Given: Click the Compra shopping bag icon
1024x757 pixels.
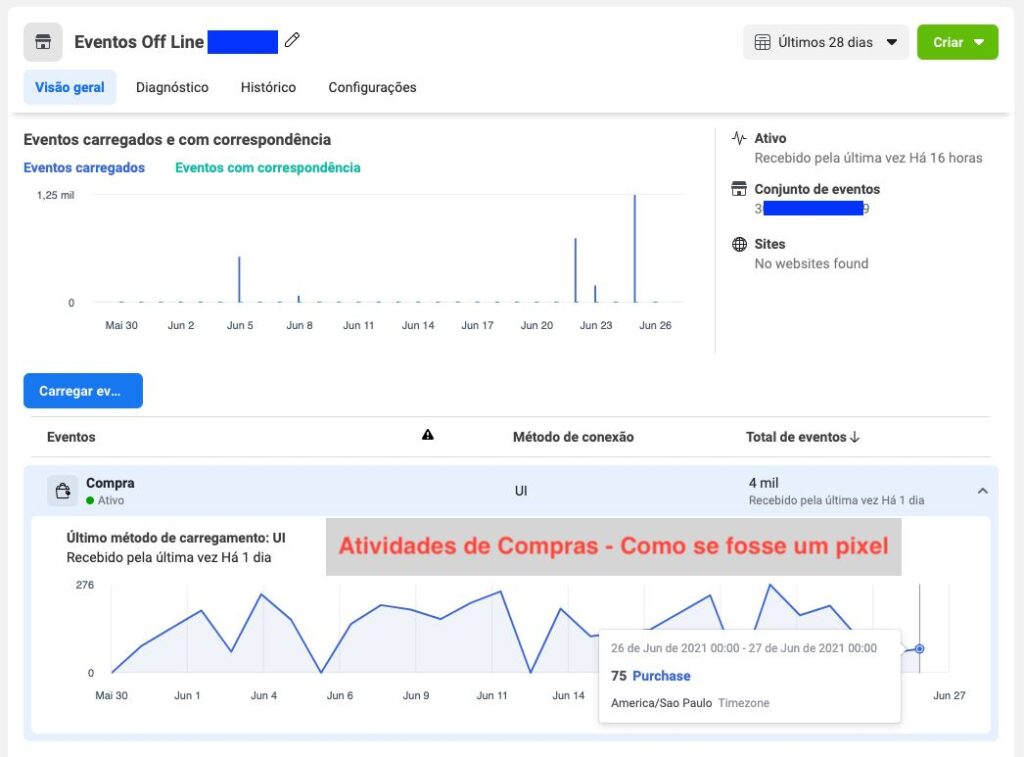Looking at the screenshot, I should click(x=62, y=490).
